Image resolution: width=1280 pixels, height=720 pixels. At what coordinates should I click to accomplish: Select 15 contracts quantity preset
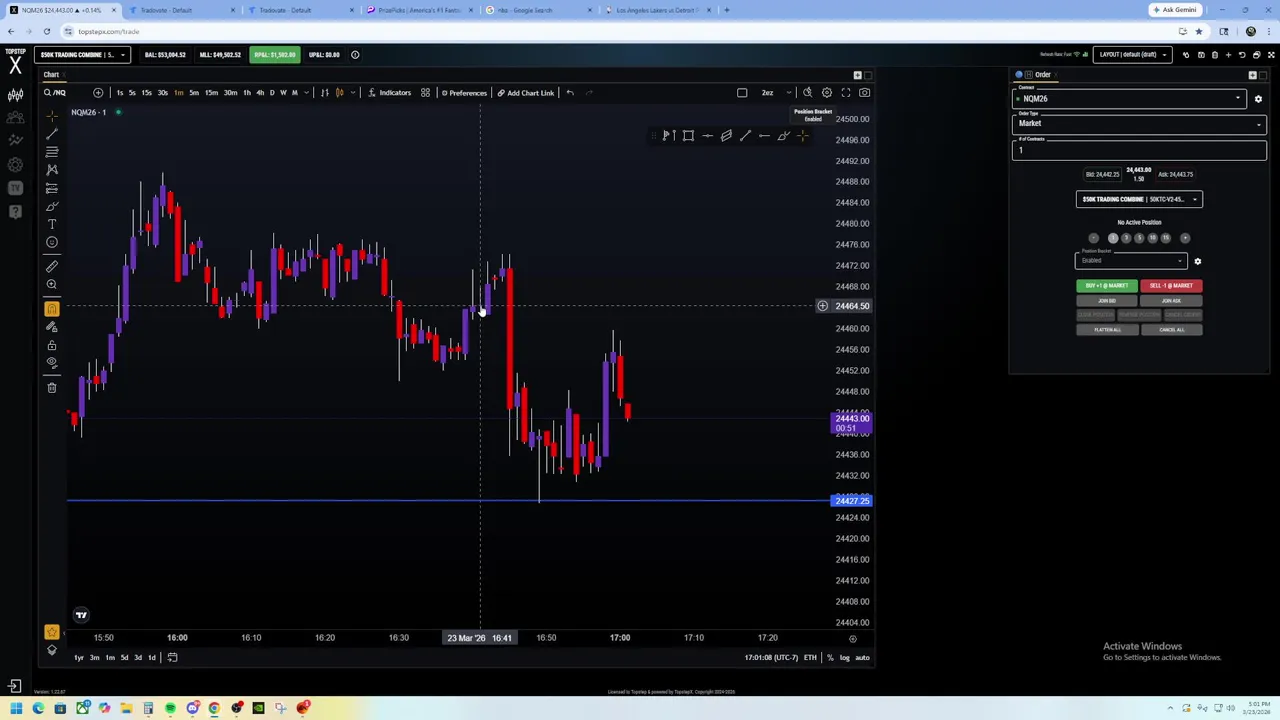[x=1165, y=238]
